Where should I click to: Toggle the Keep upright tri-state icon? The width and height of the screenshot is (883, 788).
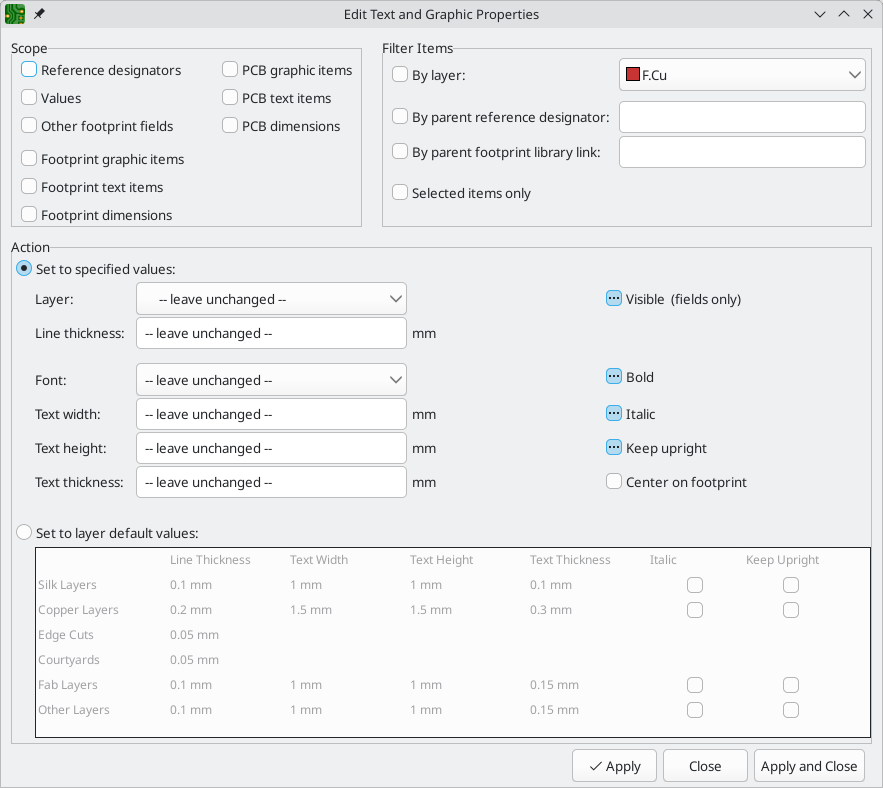pos(613,448)
